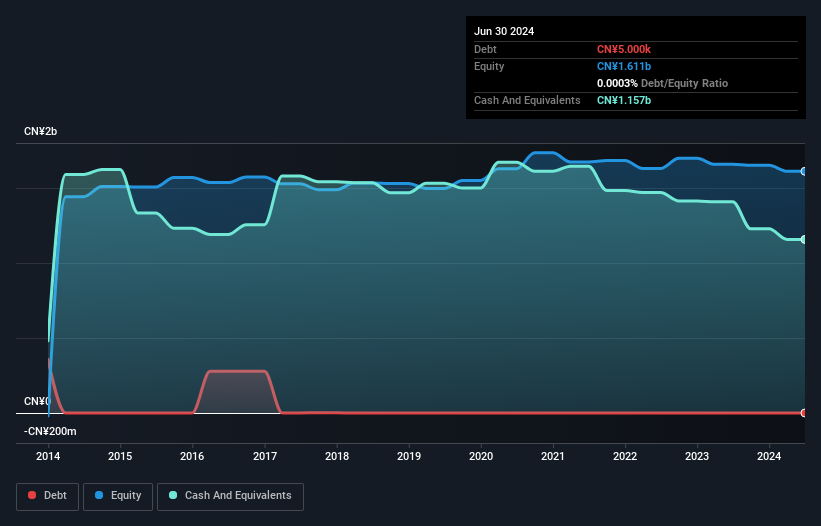Click the teal Cash And Equivalents legend dot
The width and height of the screenshot is (821, 526).
click(x=173, y=495)
